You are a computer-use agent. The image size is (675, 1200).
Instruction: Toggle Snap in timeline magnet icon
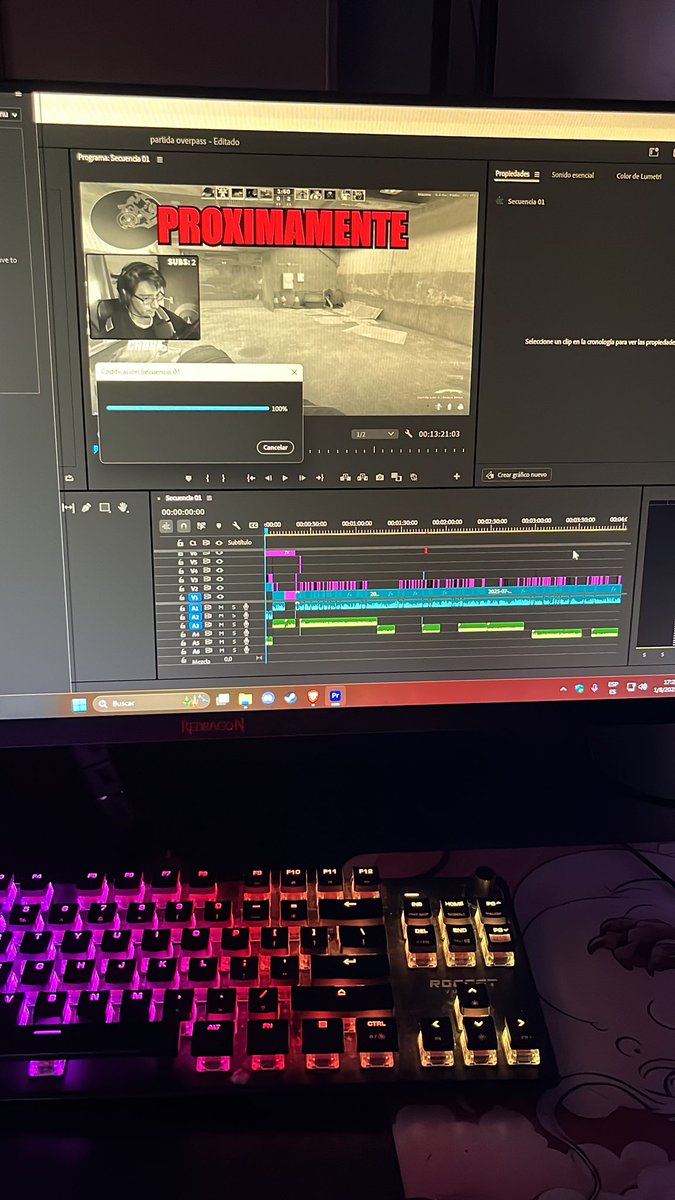pos(184,526)
